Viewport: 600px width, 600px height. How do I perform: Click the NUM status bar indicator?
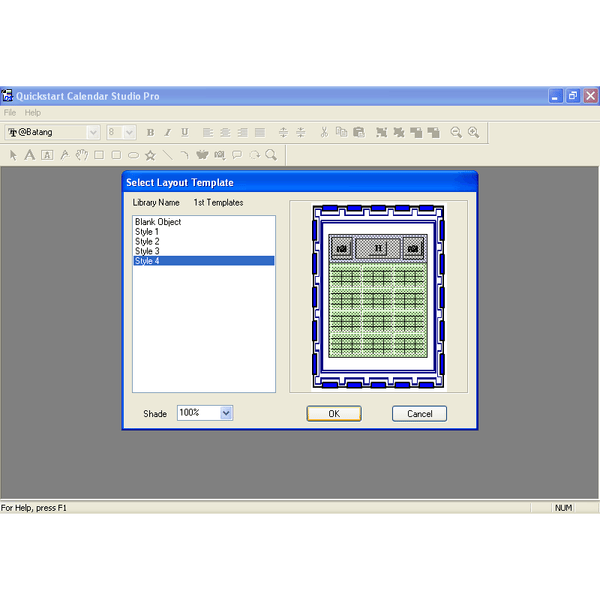[563, 508]
